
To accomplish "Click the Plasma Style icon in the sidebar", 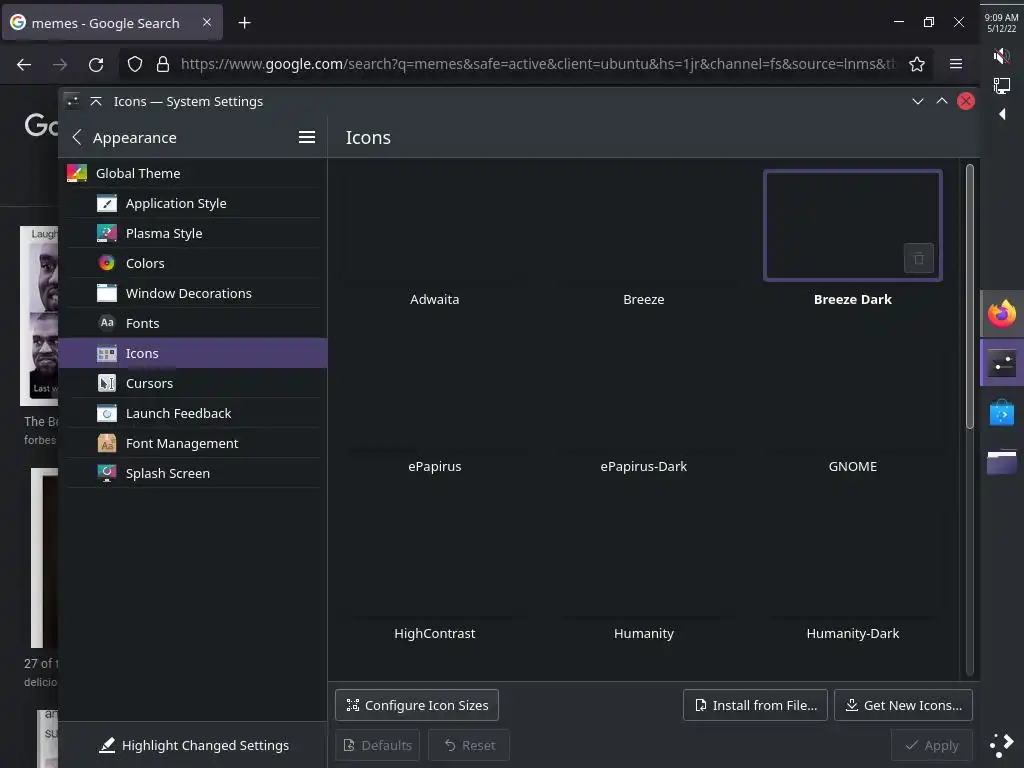I will tap(106, 233).
